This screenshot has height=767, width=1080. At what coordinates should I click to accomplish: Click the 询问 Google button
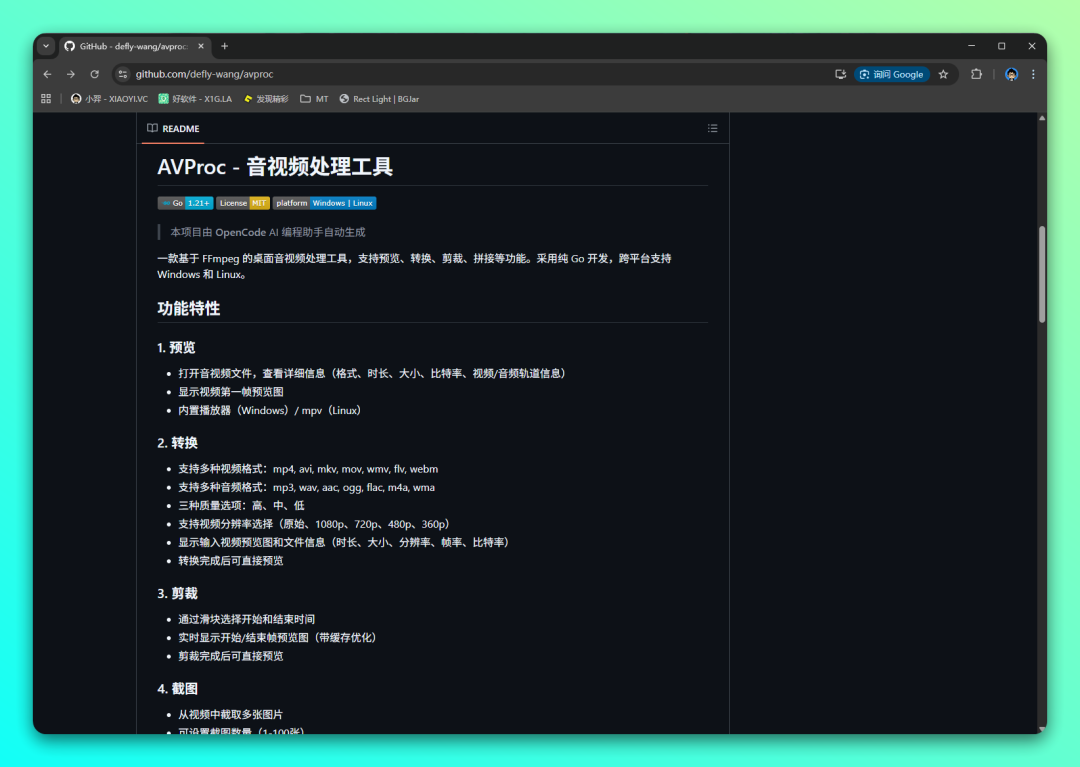[x=891, y=74]
